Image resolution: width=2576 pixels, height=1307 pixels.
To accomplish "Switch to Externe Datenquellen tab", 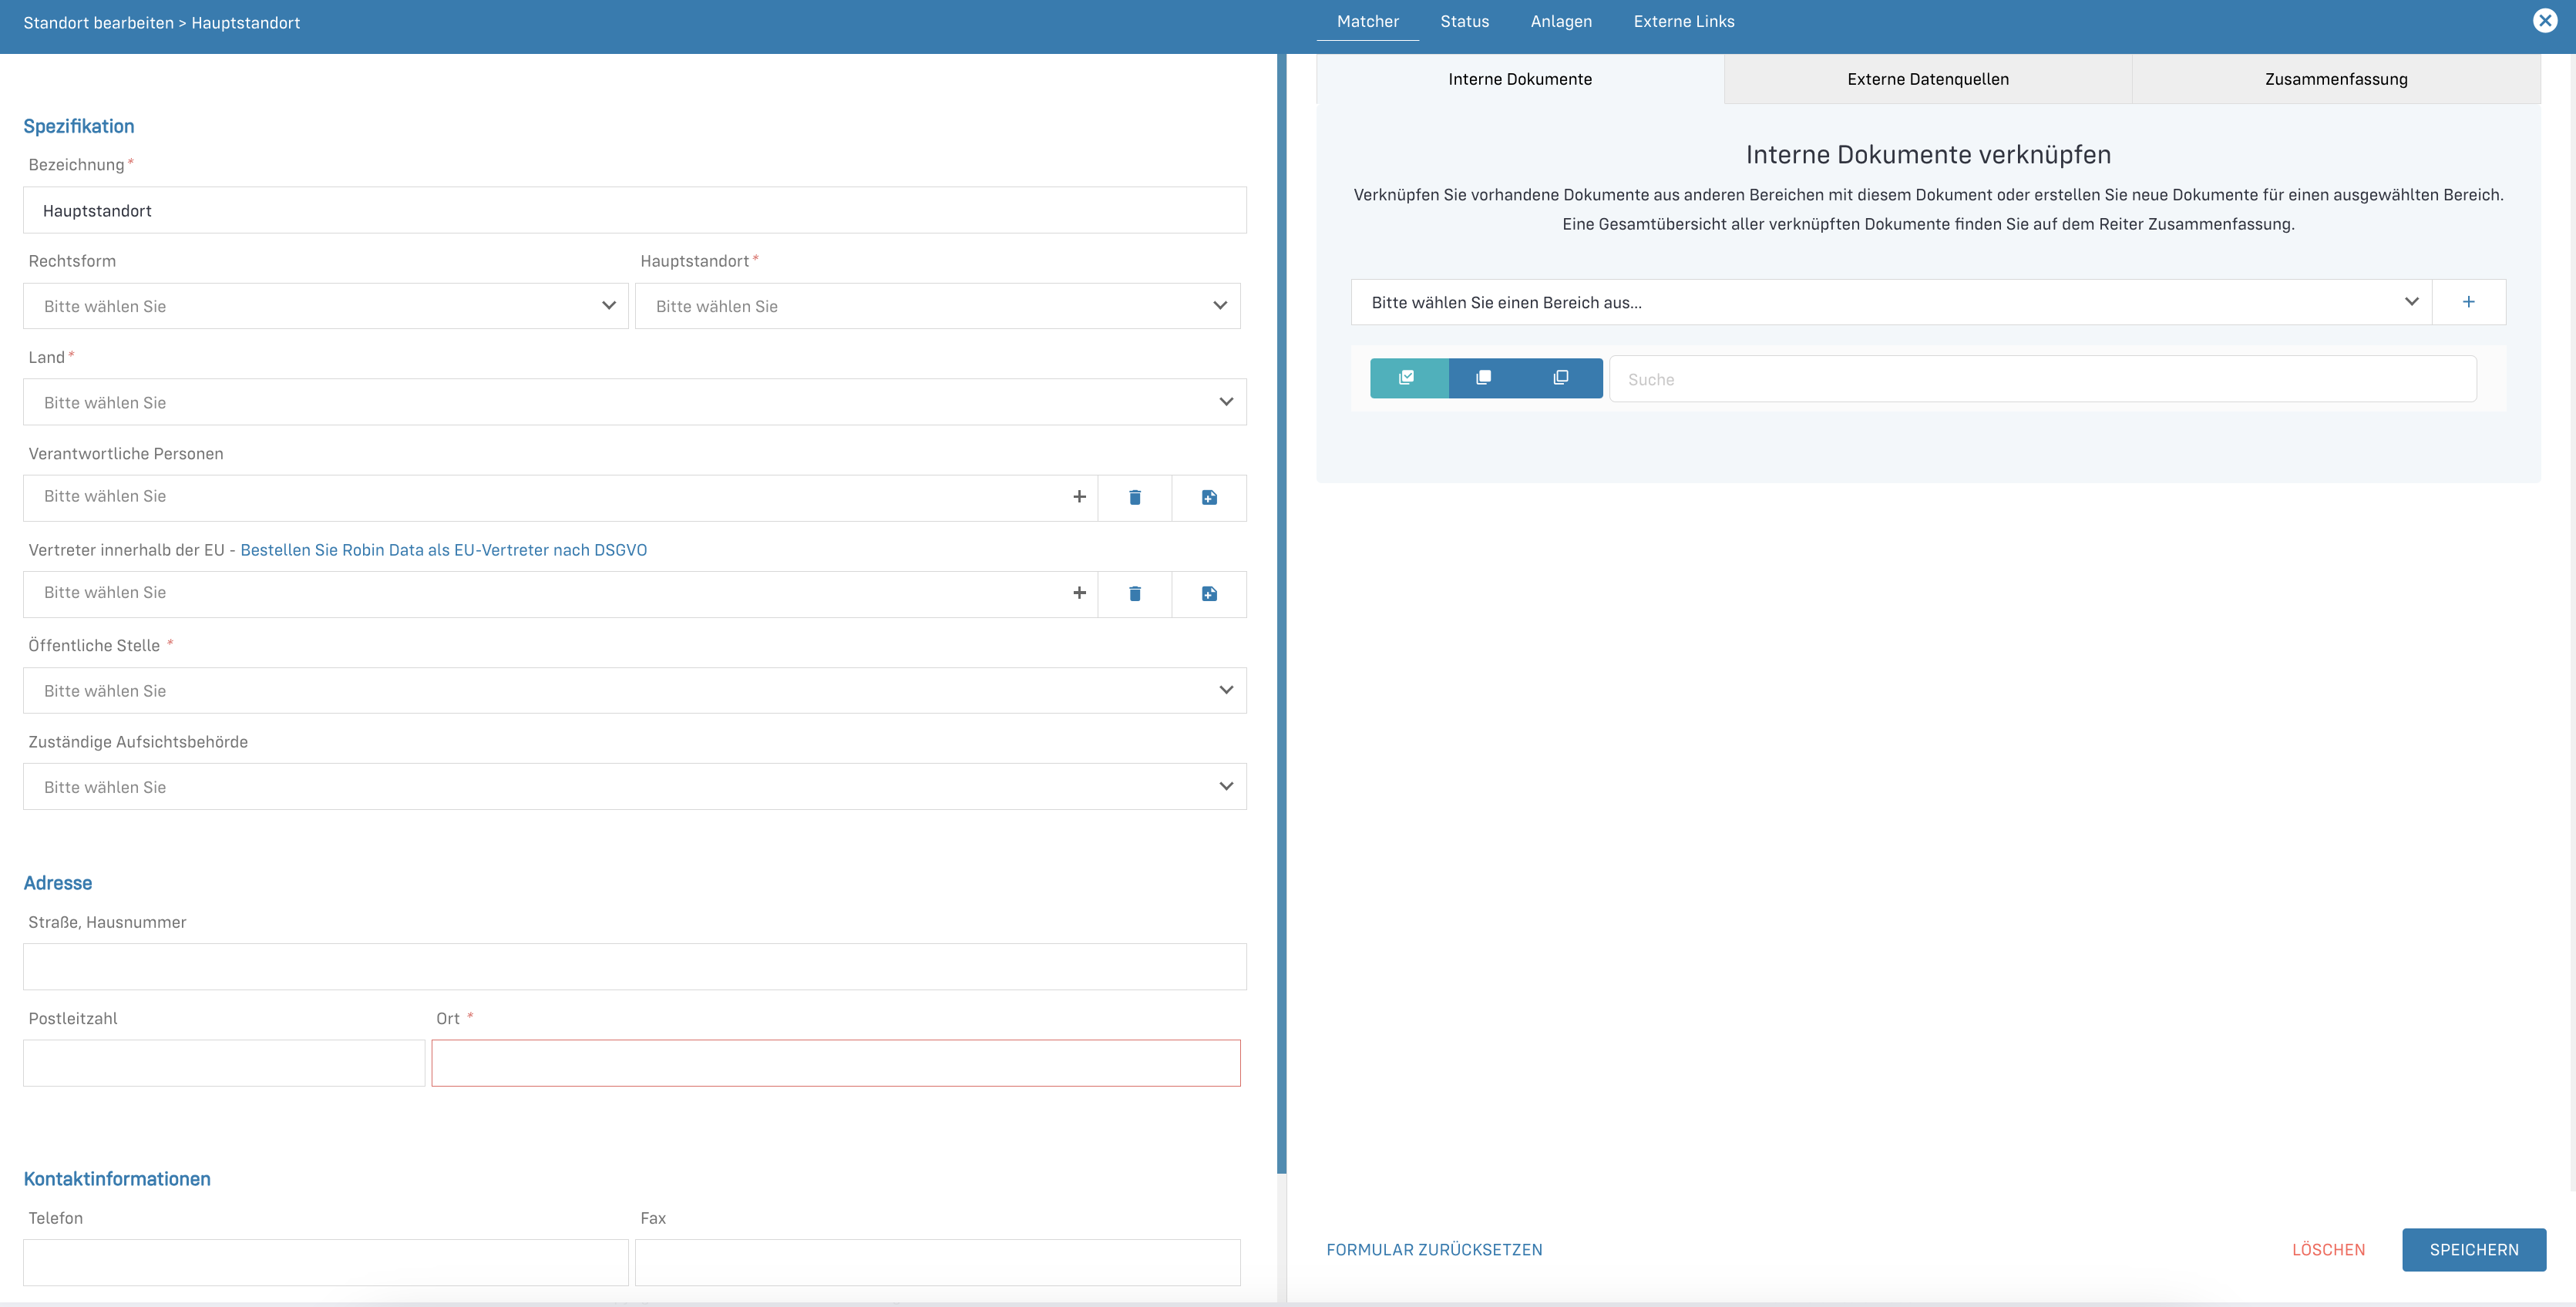I will [x=1927, y=79].
